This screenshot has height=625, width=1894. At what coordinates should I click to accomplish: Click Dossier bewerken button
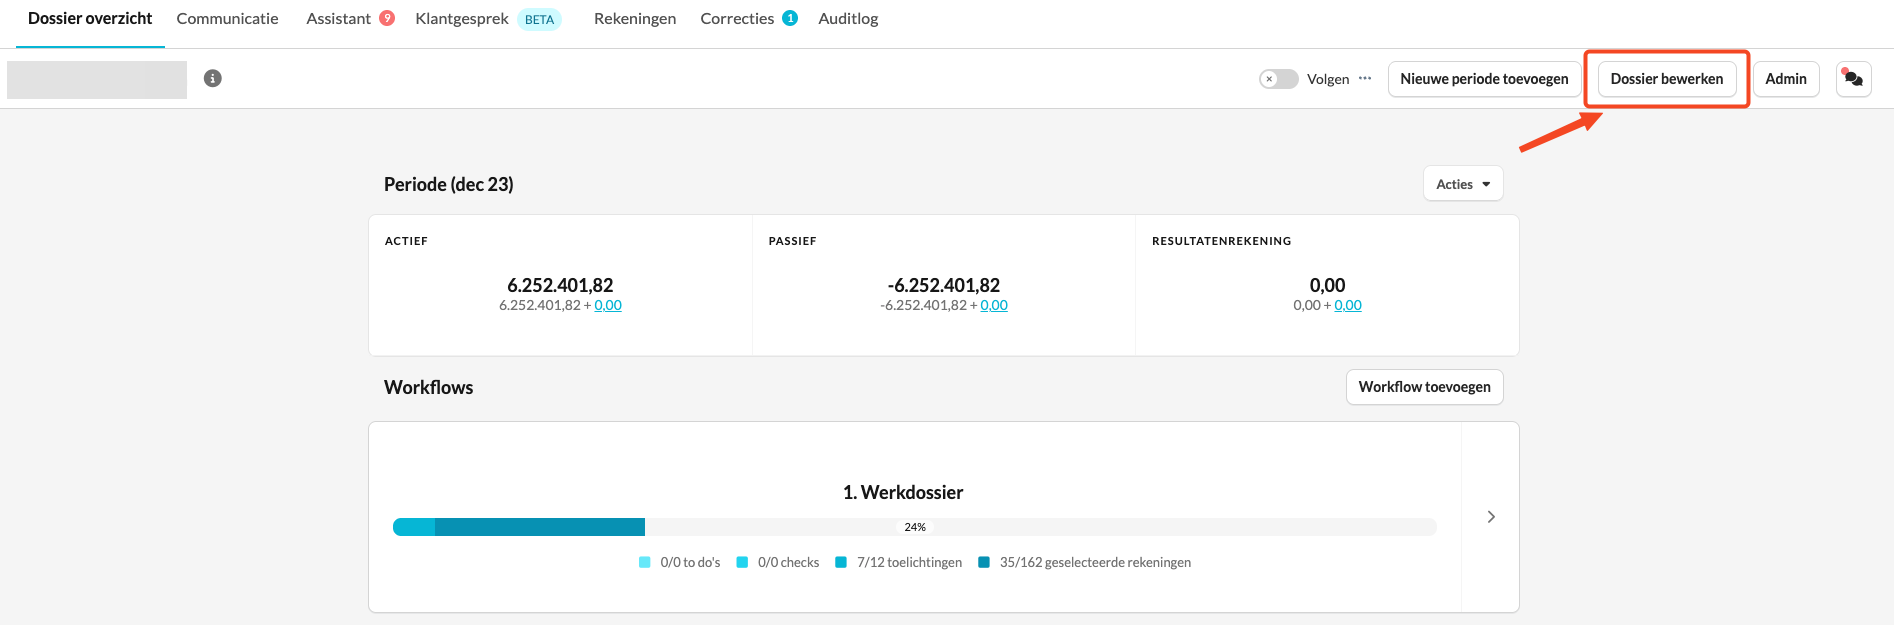tap(1666, 79)
